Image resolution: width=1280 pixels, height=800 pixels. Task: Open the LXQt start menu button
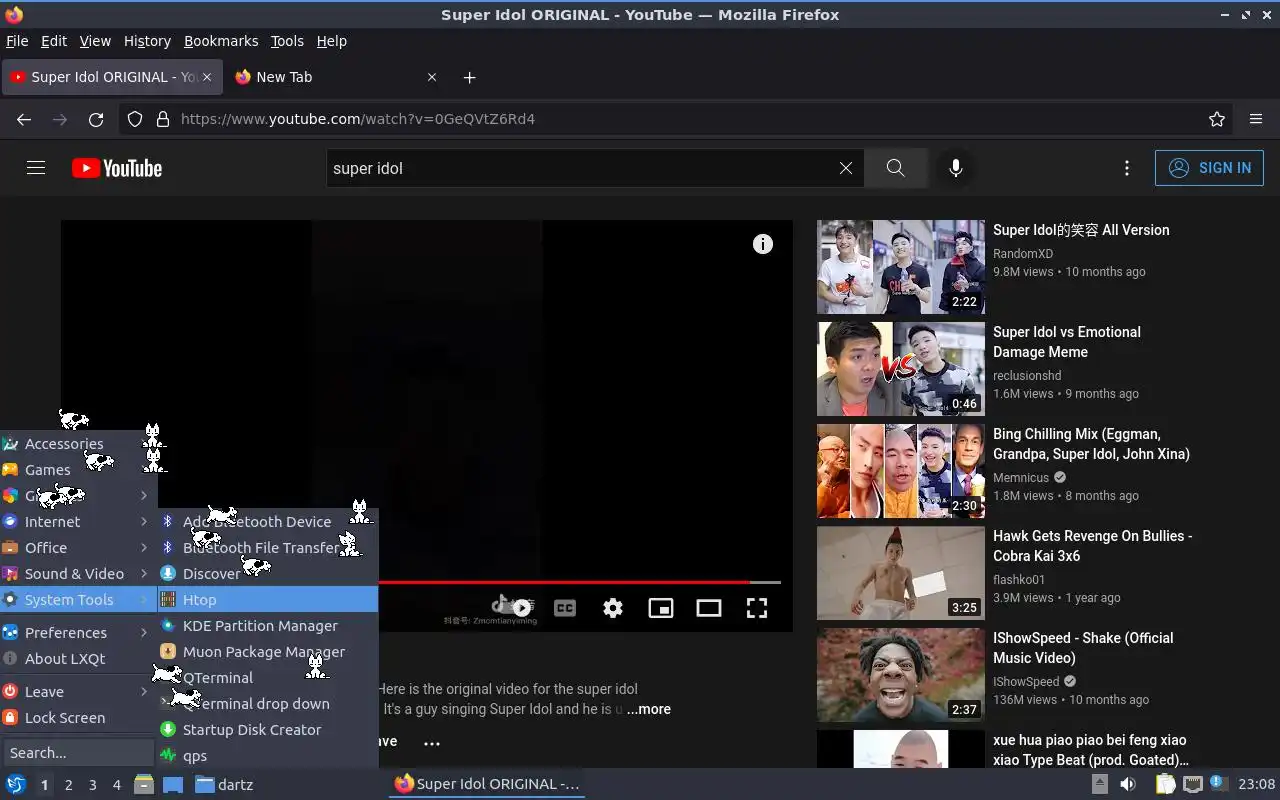(x=16, y=784)
